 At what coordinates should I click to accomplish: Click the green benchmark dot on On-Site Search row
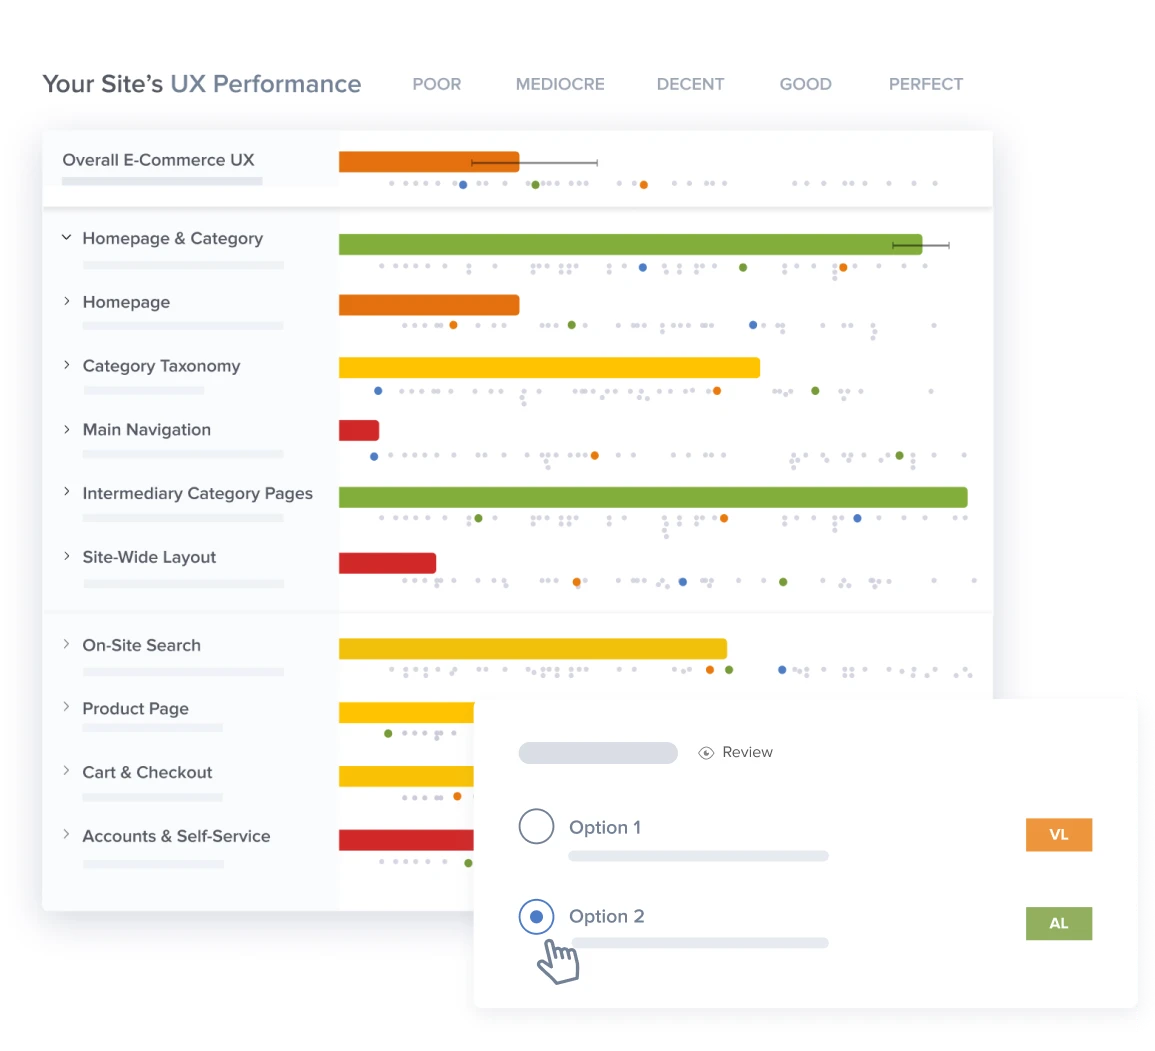click(x=728, y=670)
